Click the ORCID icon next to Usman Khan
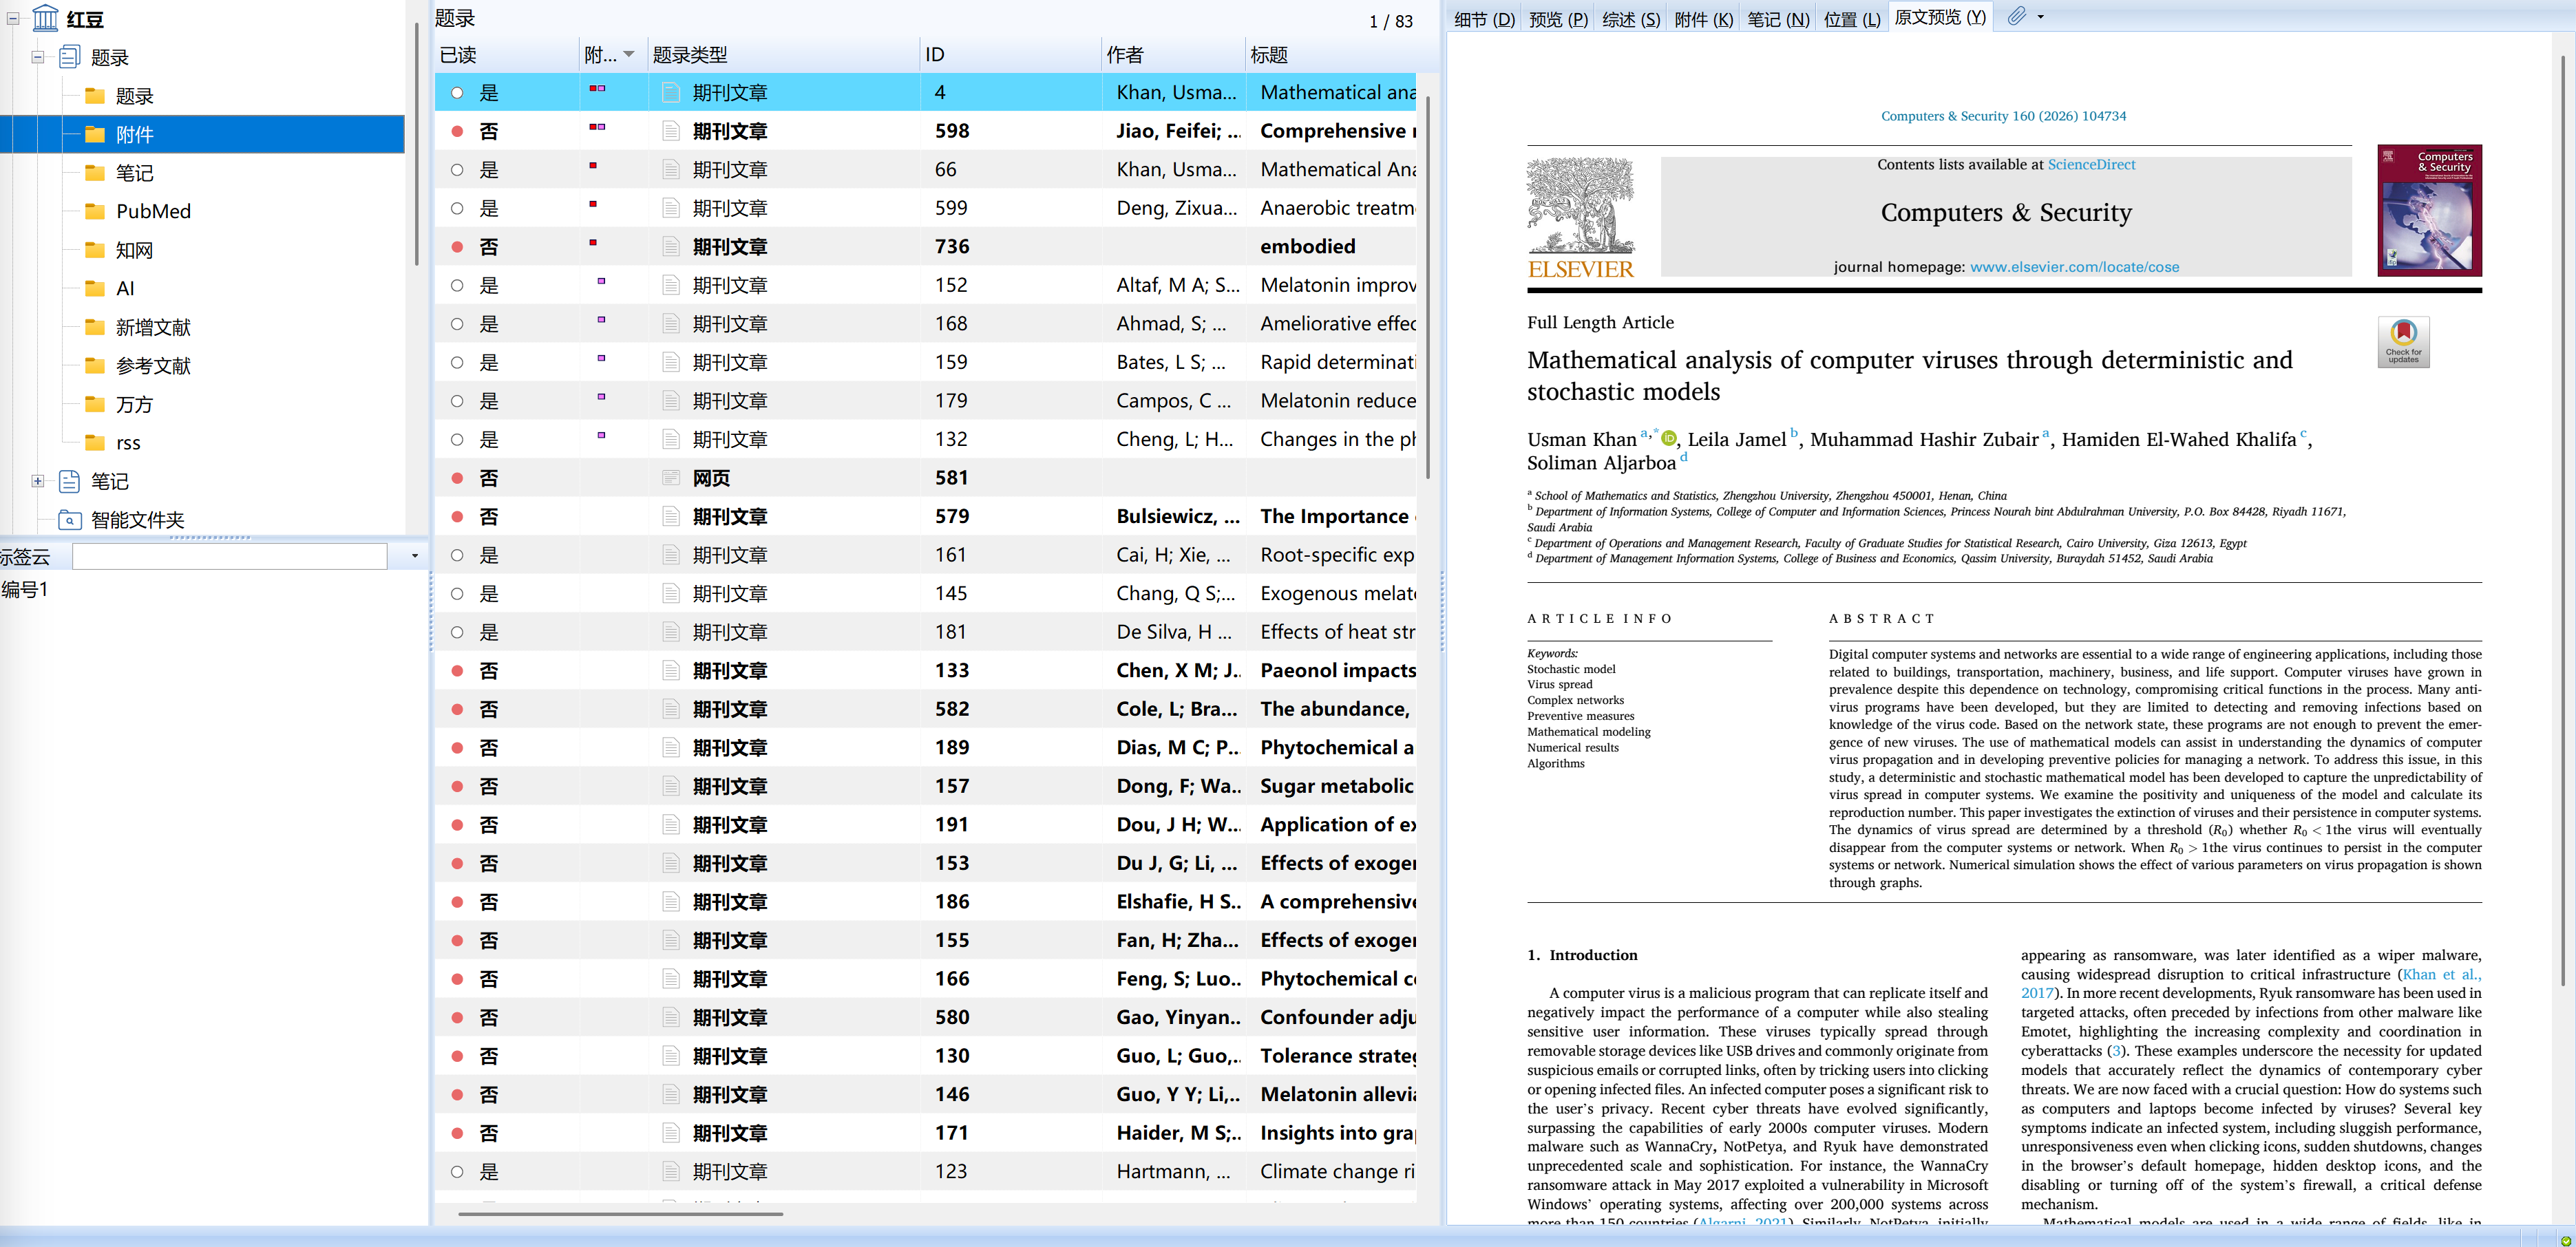The height and width of the screenshot is (1247, 2576). (1668, 438)
